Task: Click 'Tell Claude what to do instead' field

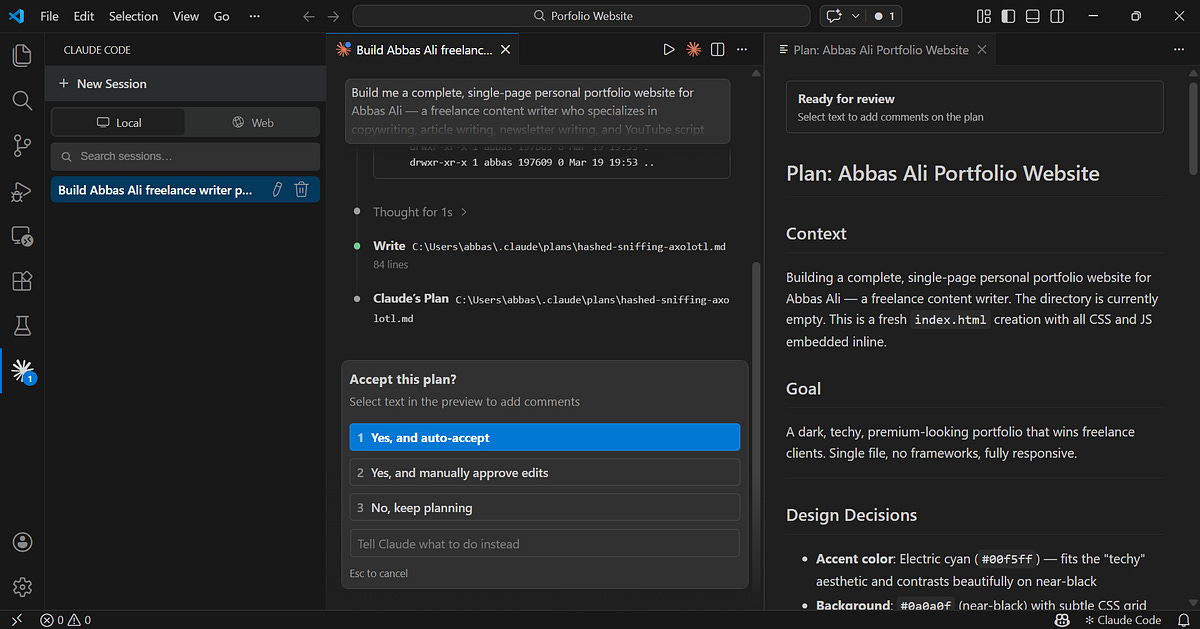Action: pos(545,543)
